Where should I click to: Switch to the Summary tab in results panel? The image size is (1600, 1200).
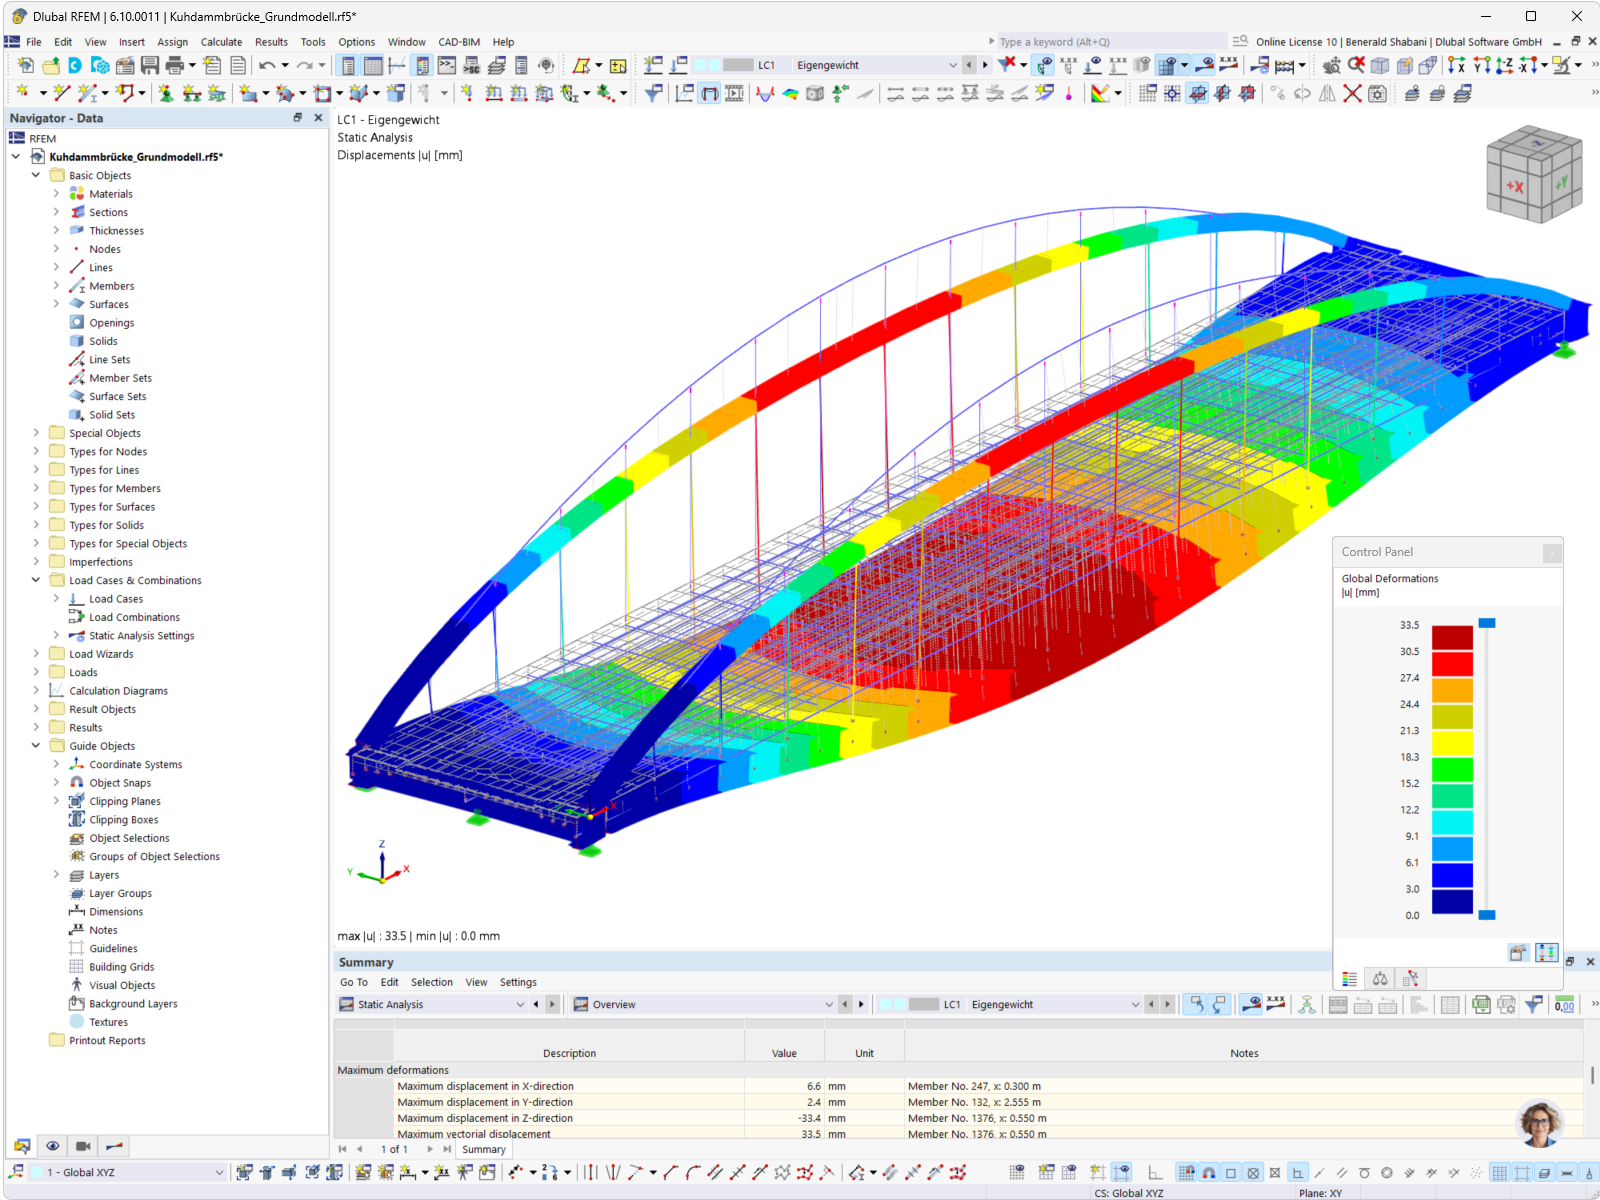coord(483,1149)
